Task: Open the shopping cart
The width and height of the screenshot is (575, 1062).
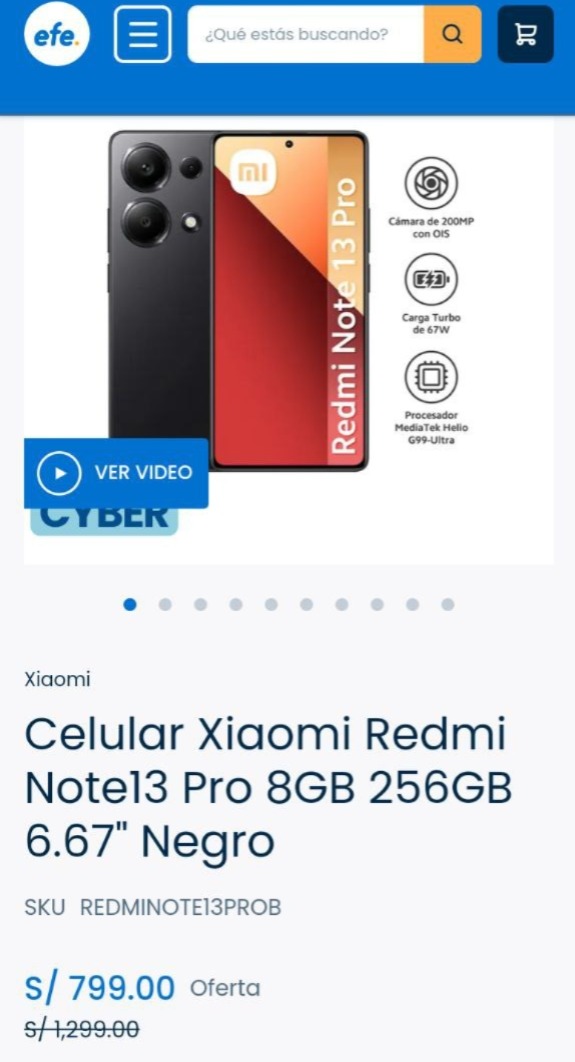Action: [526, 34]
